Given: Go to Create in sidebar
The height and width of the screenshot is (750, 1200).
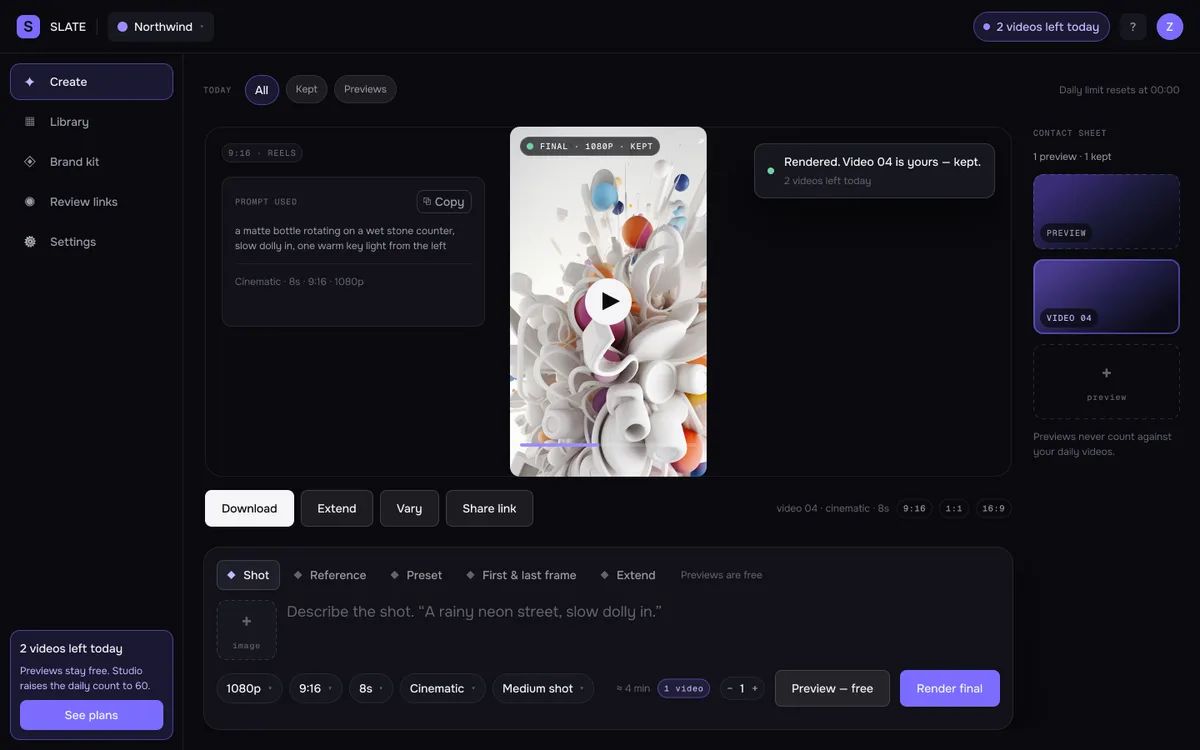Looking at the screenshot, I should tap(92, 82).
